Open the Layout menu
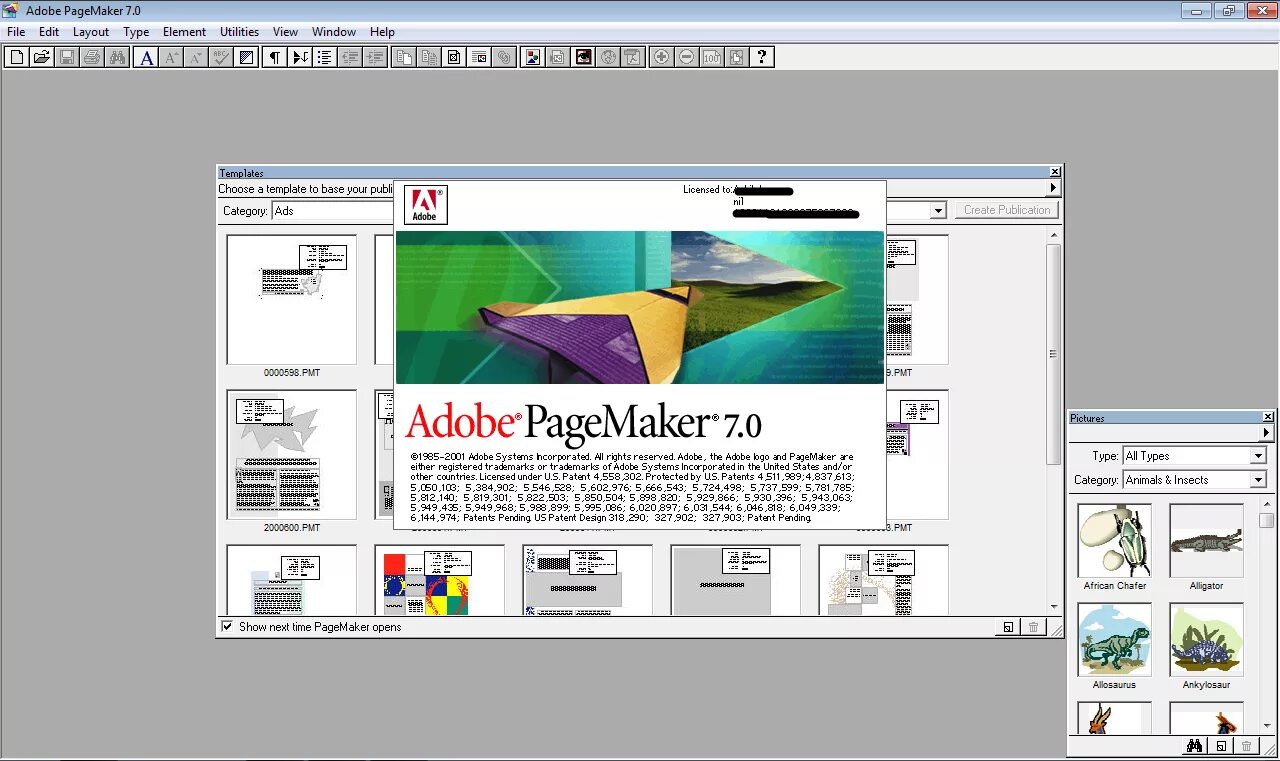 click(x=90, y=31)
